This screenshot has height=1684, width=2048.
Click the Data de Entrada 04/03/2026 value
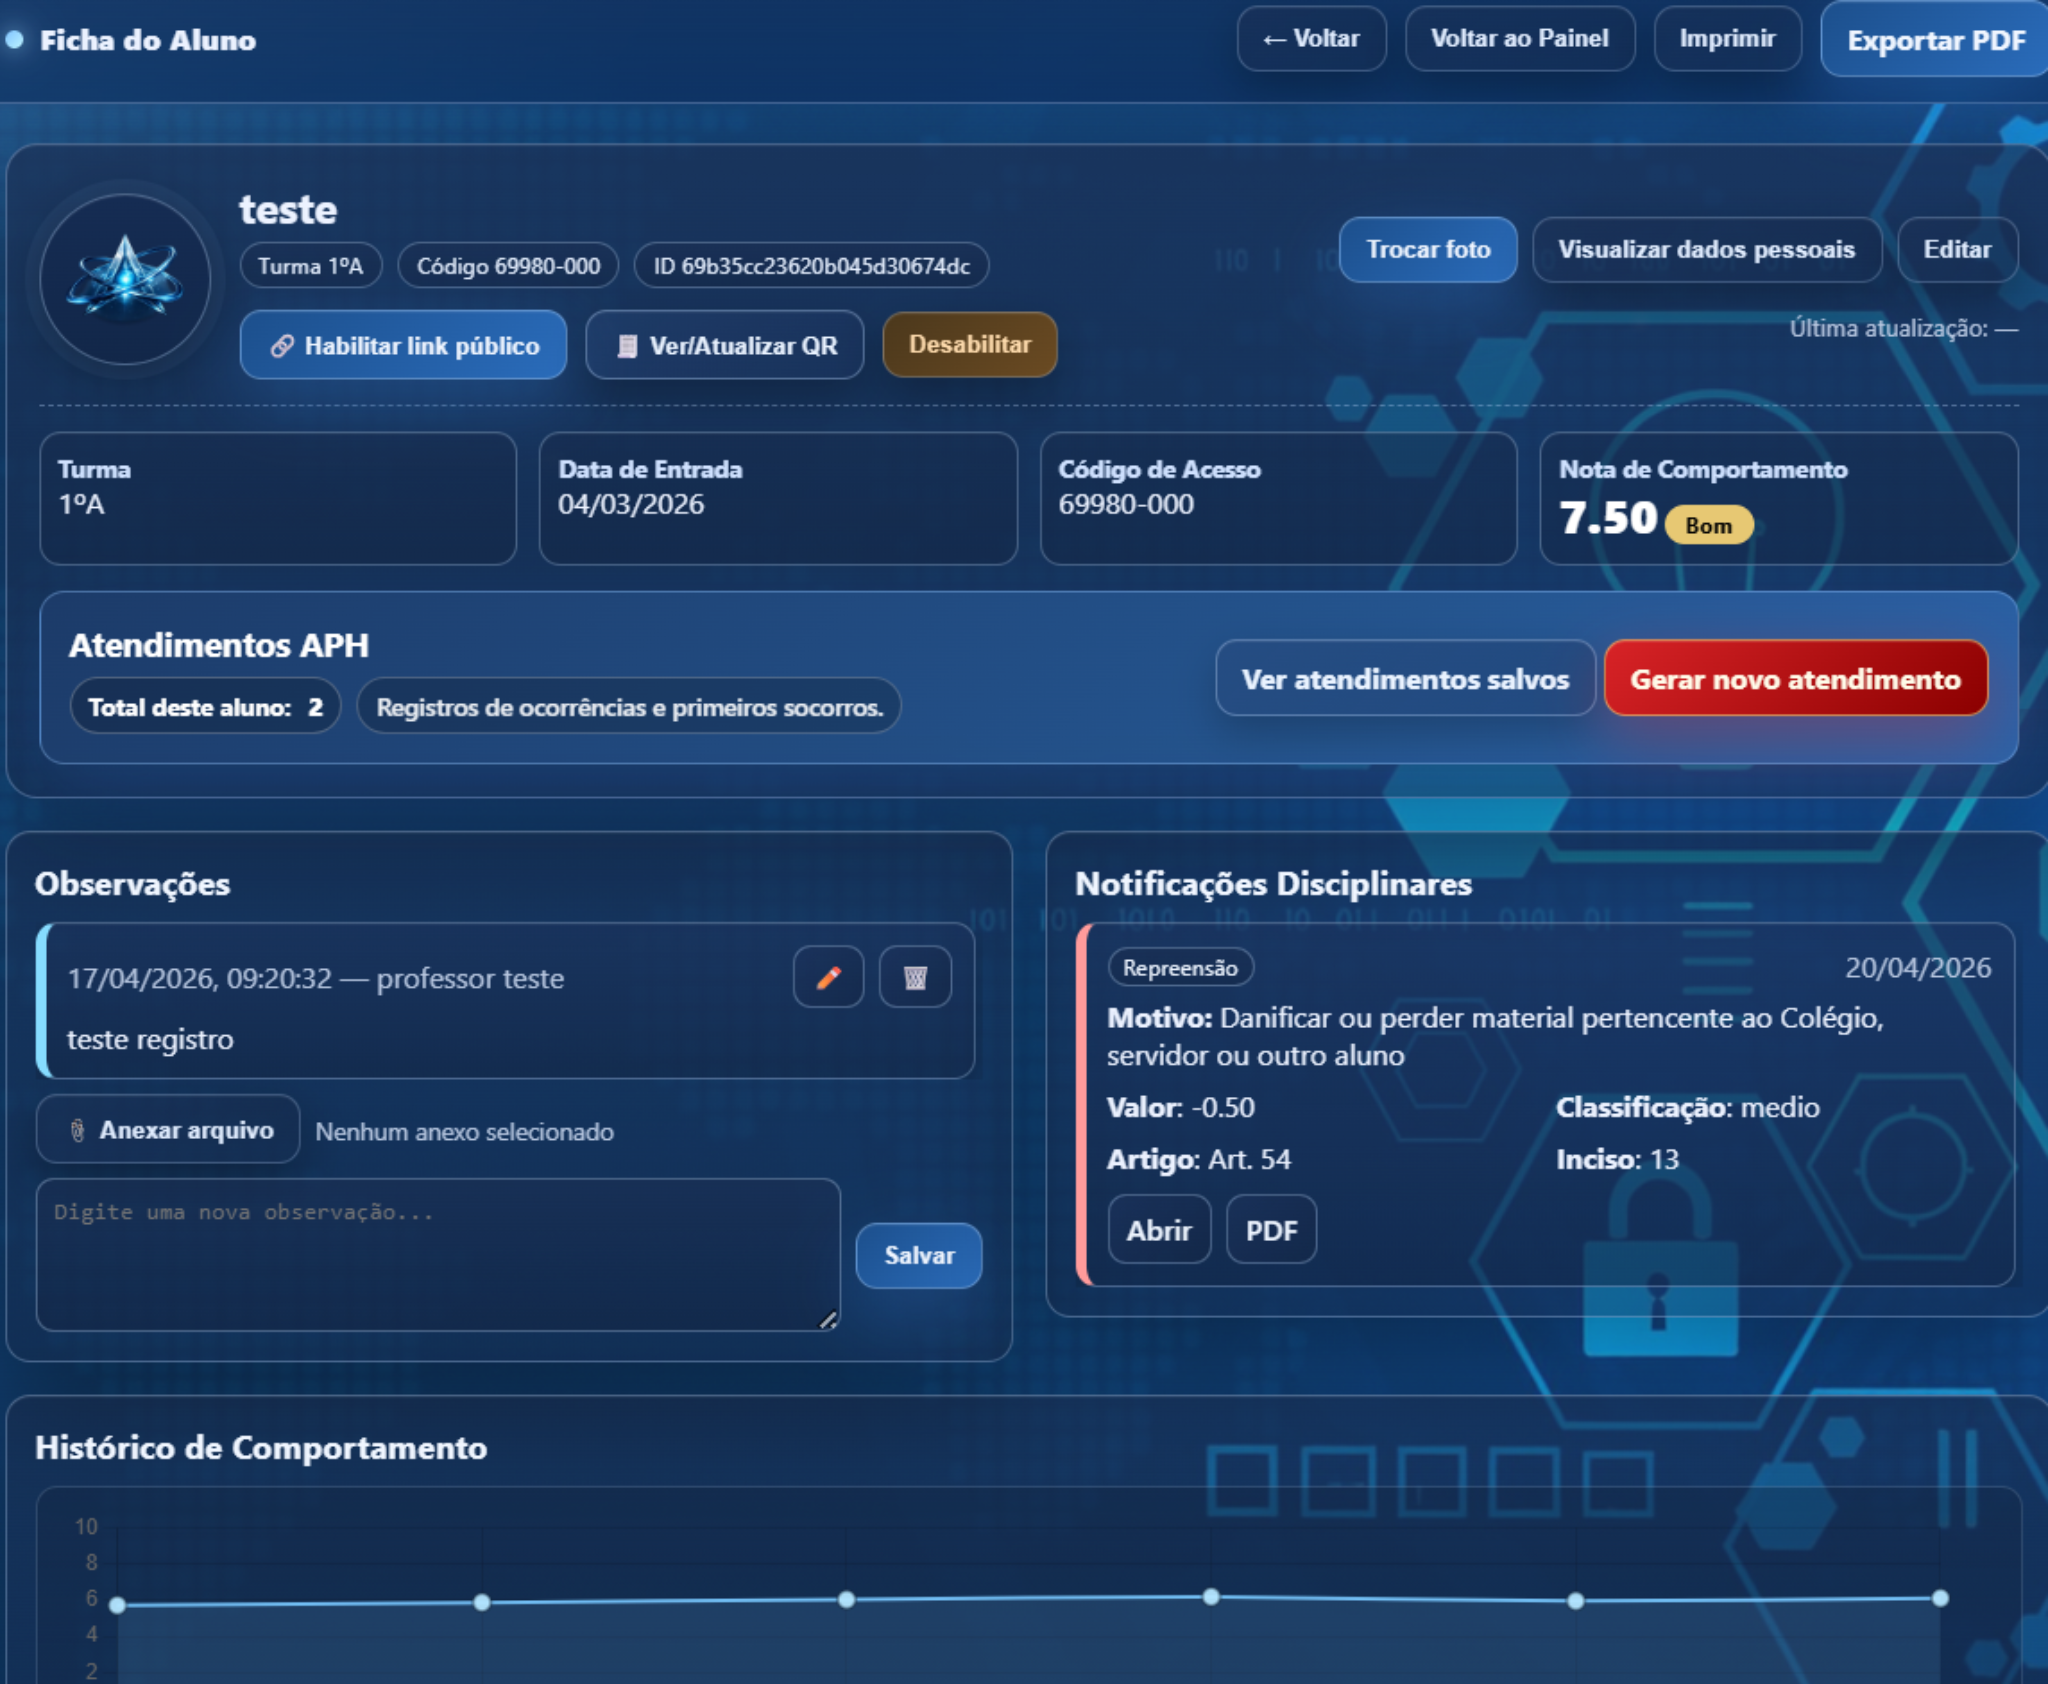631,504
